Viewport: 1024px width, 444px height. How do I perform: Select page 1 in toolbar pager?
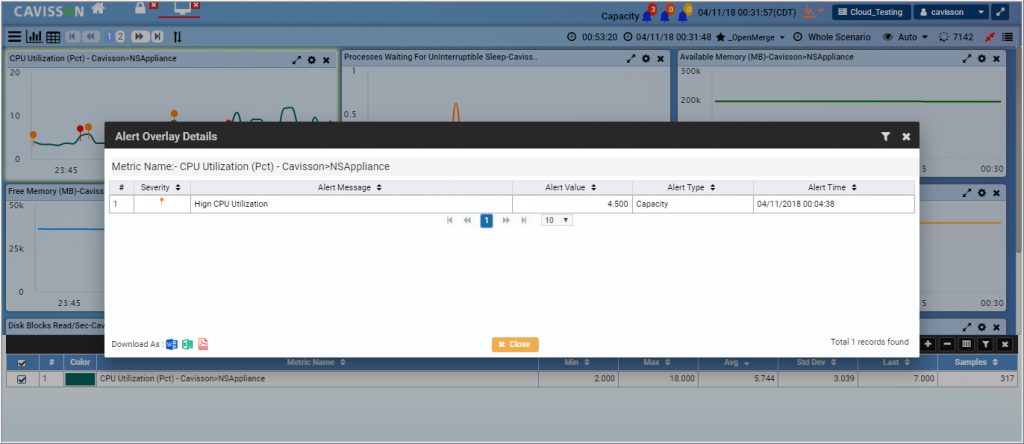[x=110, y=37]
